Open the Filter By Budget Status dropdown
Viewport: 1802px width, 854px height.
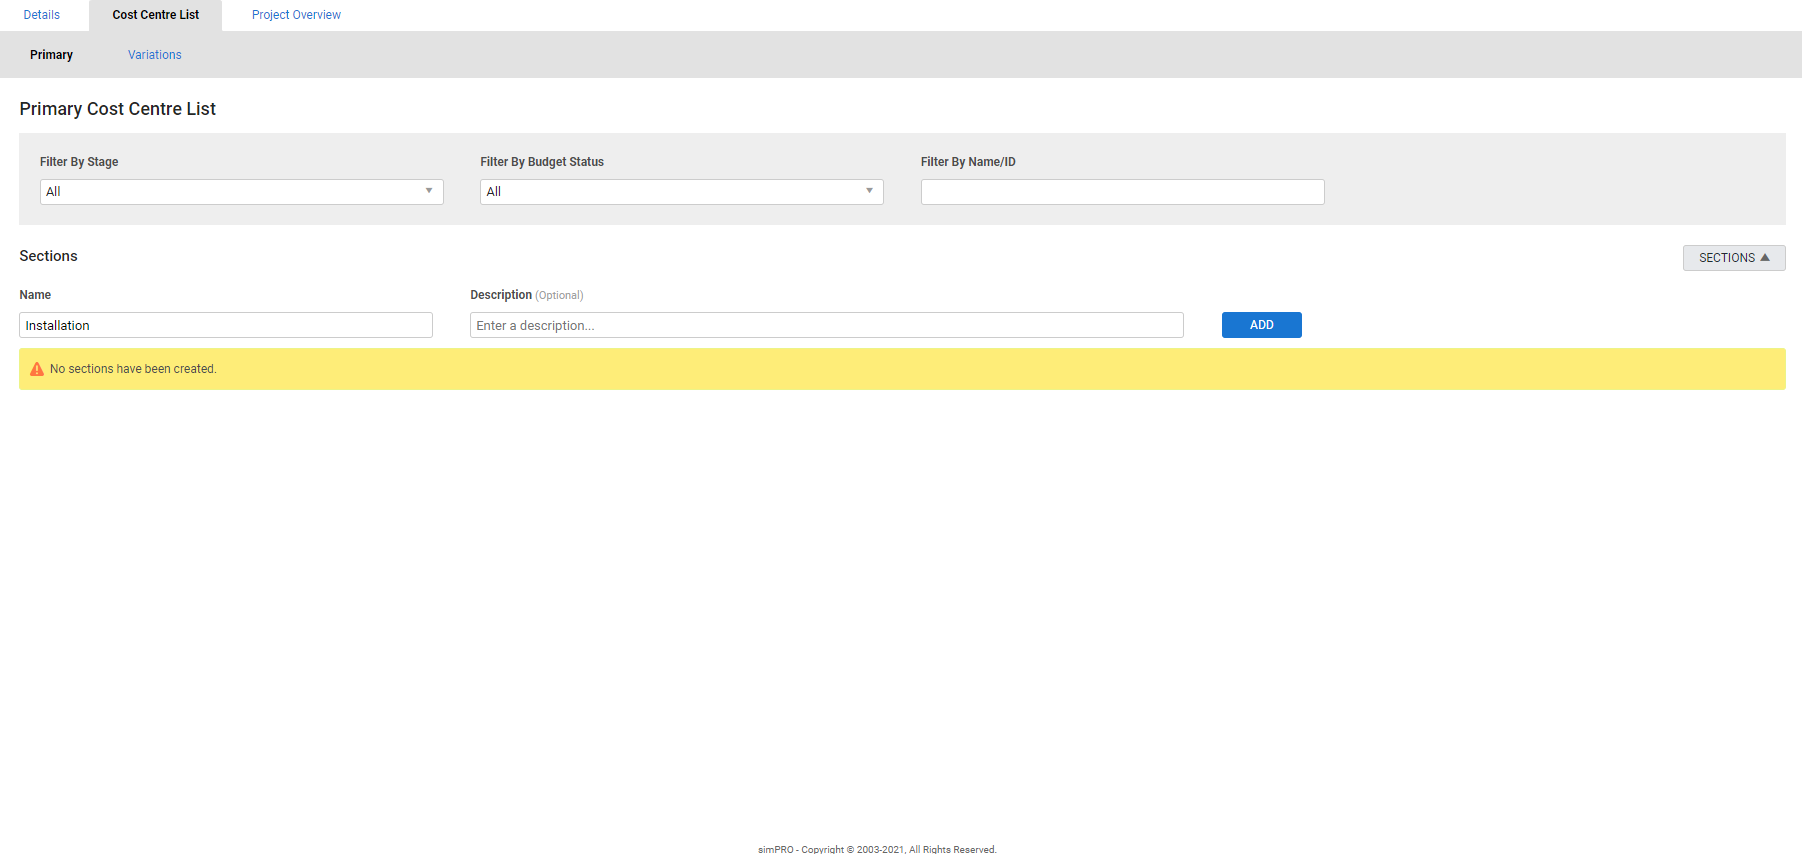(x=681, y=192)
